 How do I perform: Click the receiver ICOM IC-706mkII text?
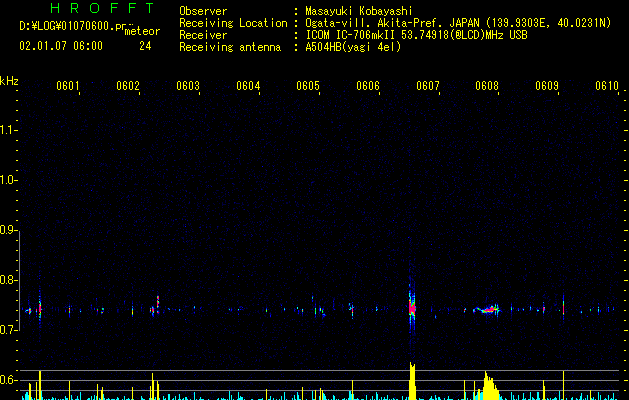416,35
